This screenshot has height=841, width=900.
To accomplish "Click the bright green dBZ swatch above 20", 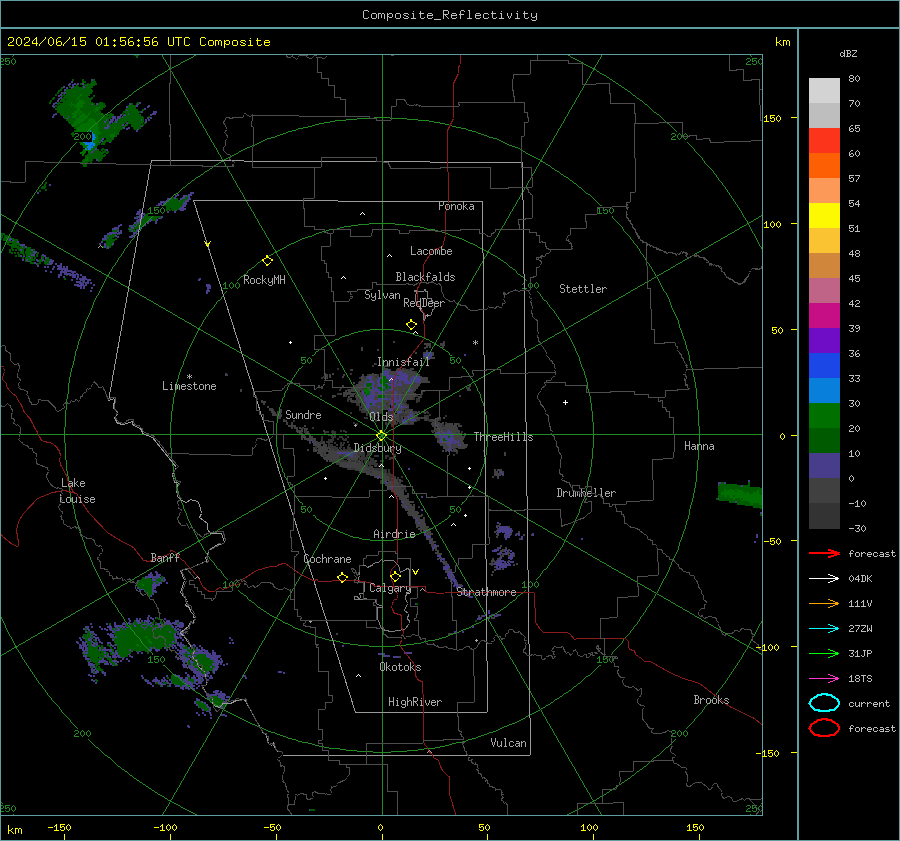I will pyautogui.click(x=824, y=415).
